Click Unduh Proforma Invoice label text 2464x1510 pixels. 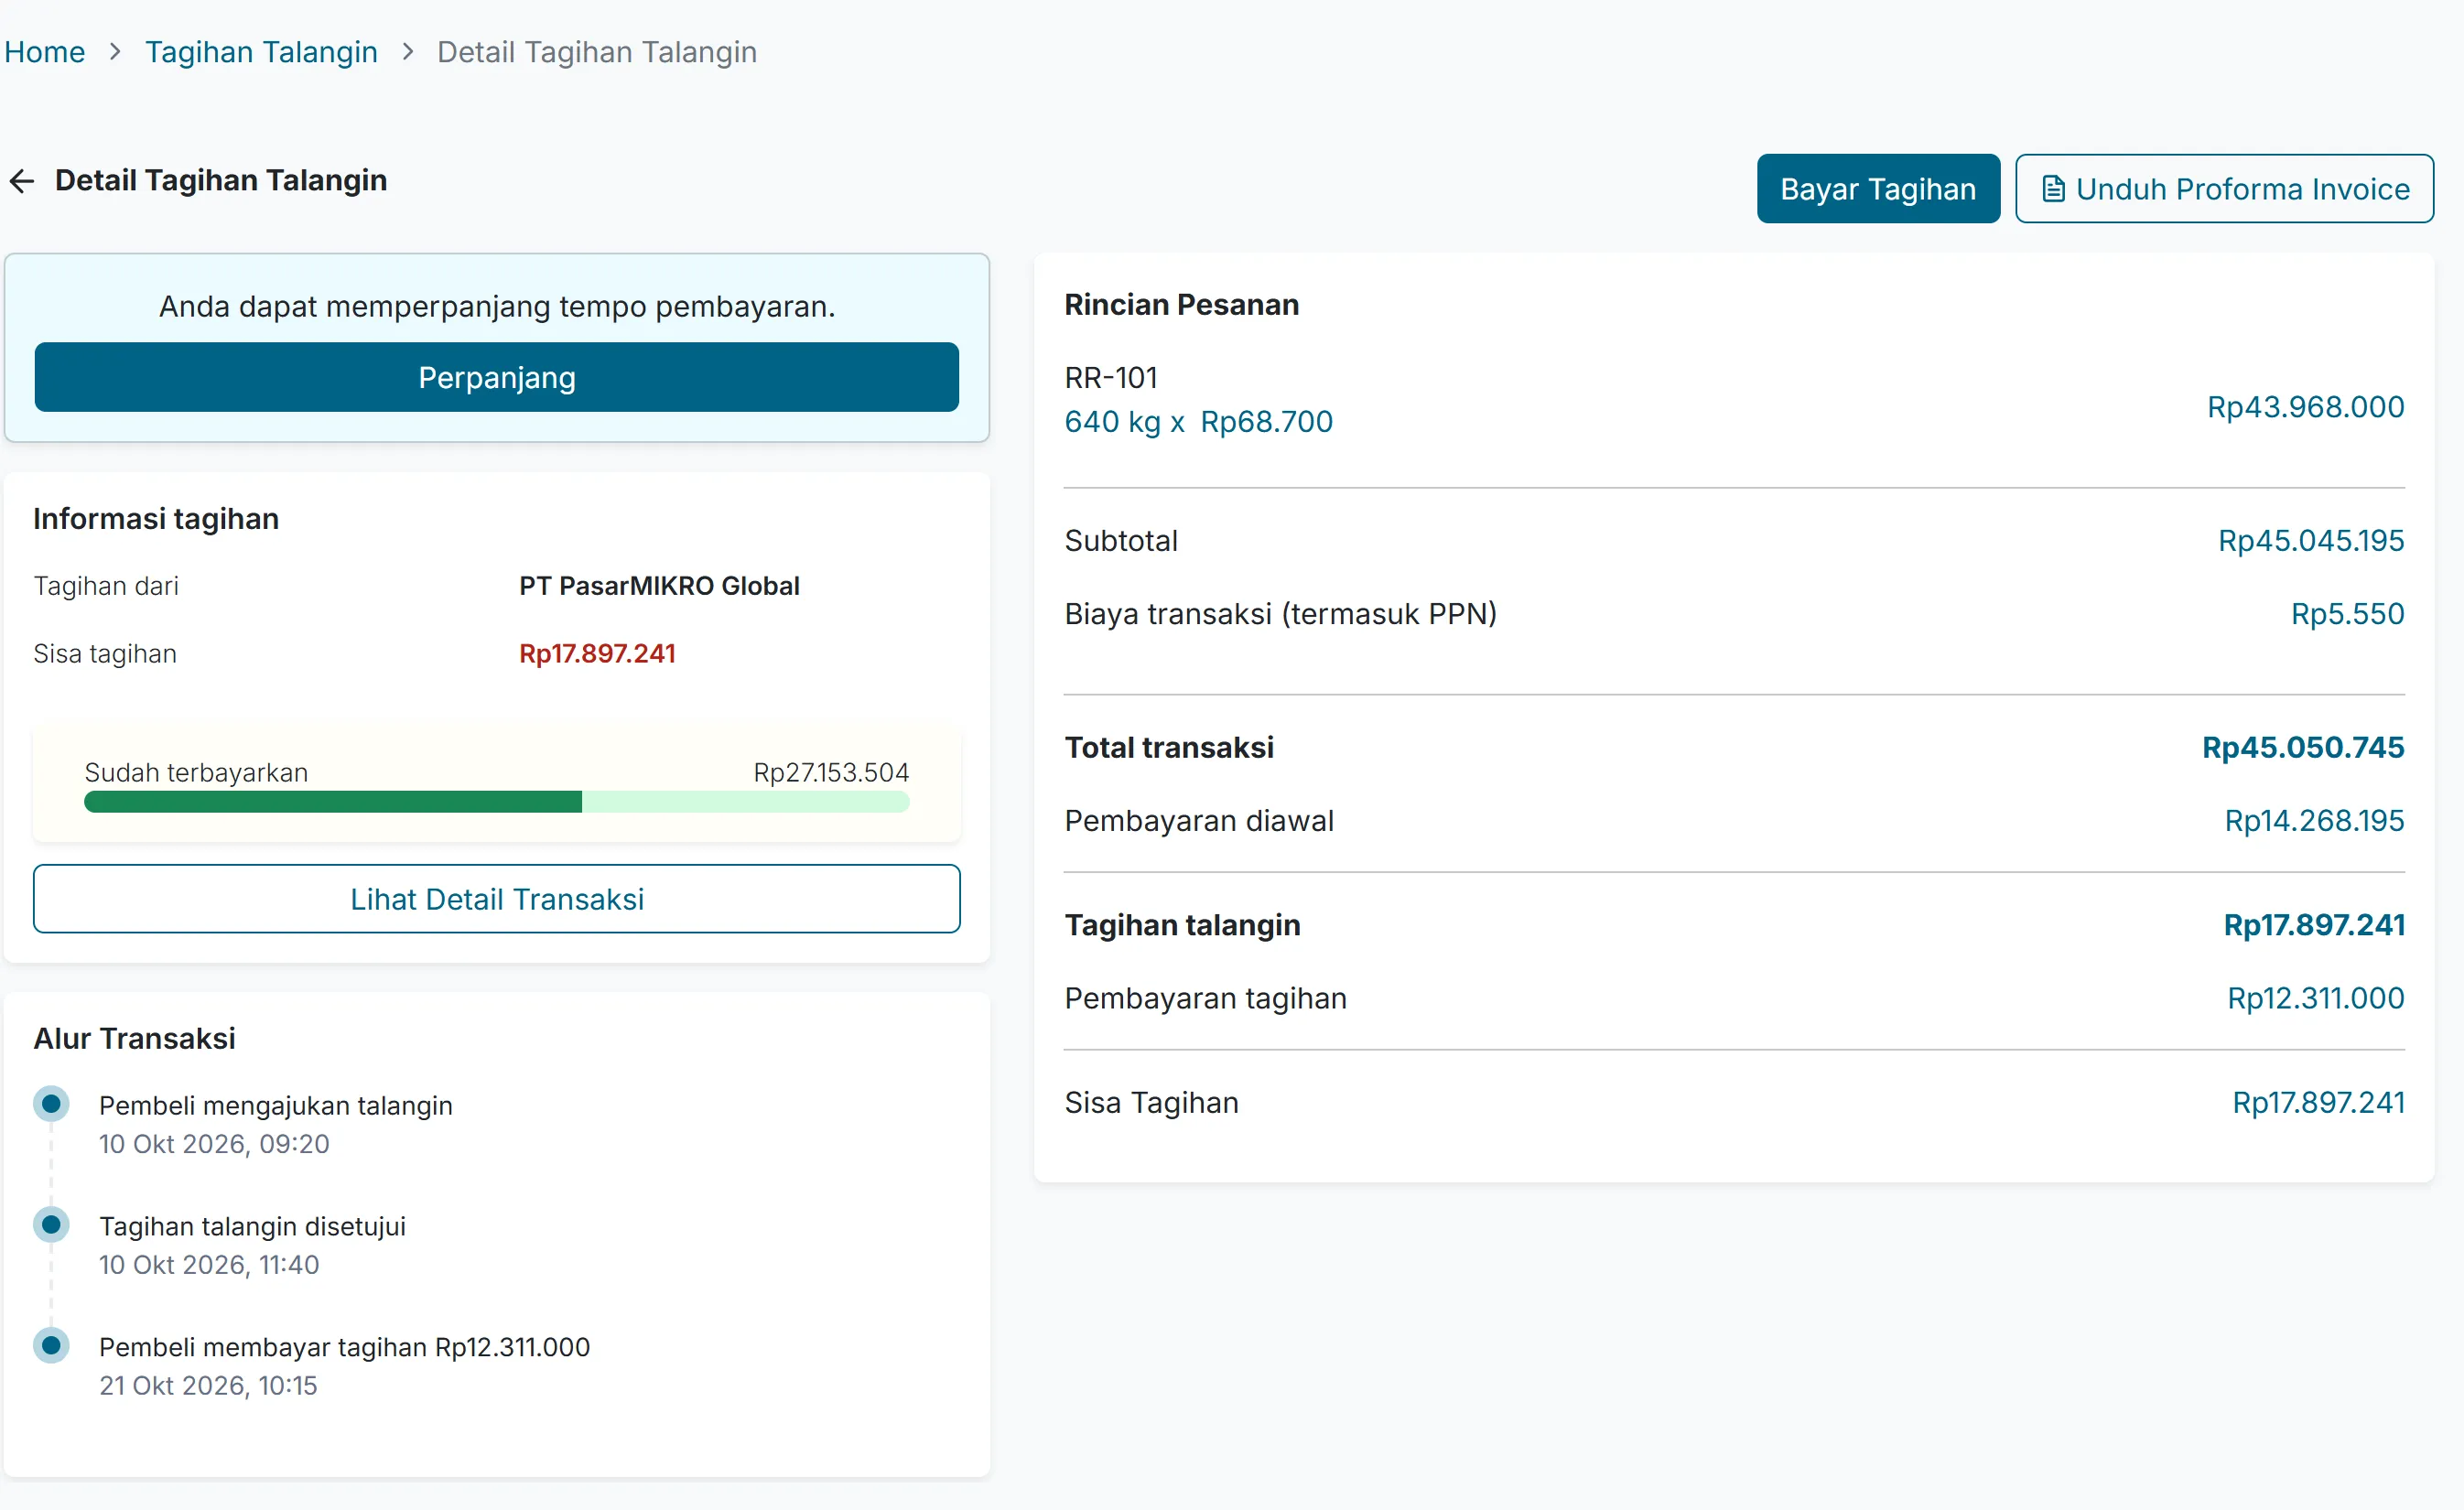(x=2242, y=189)
